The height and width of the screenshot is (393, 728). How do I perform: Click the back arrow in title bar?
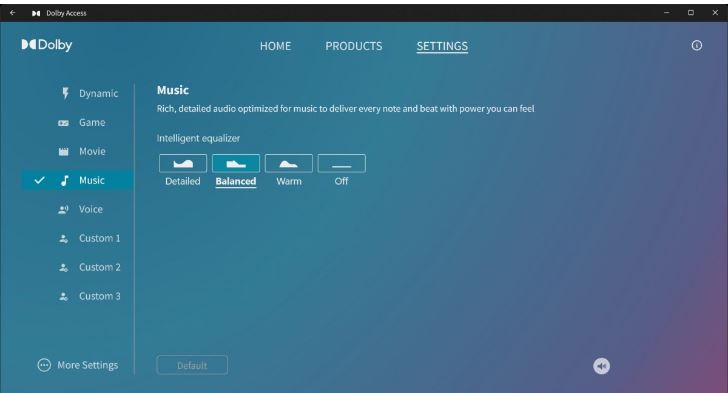pos(13,13)
